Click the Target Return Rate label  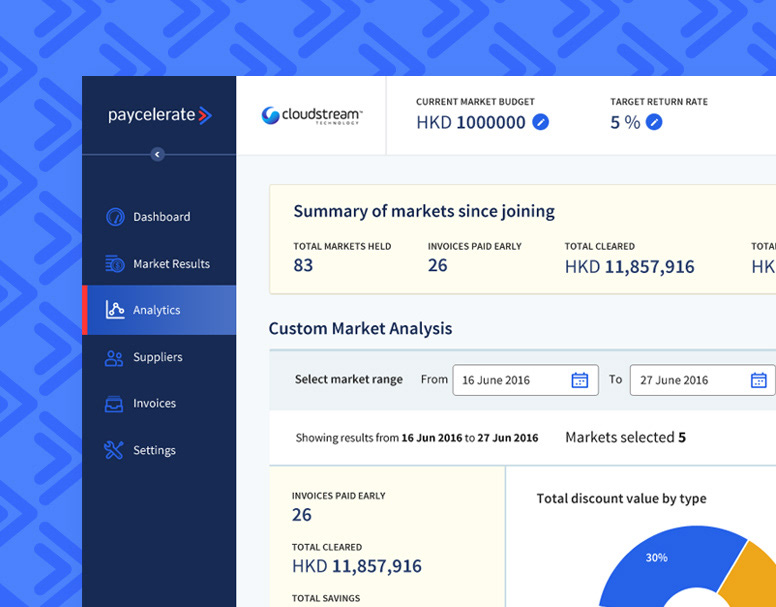[659, 102]
